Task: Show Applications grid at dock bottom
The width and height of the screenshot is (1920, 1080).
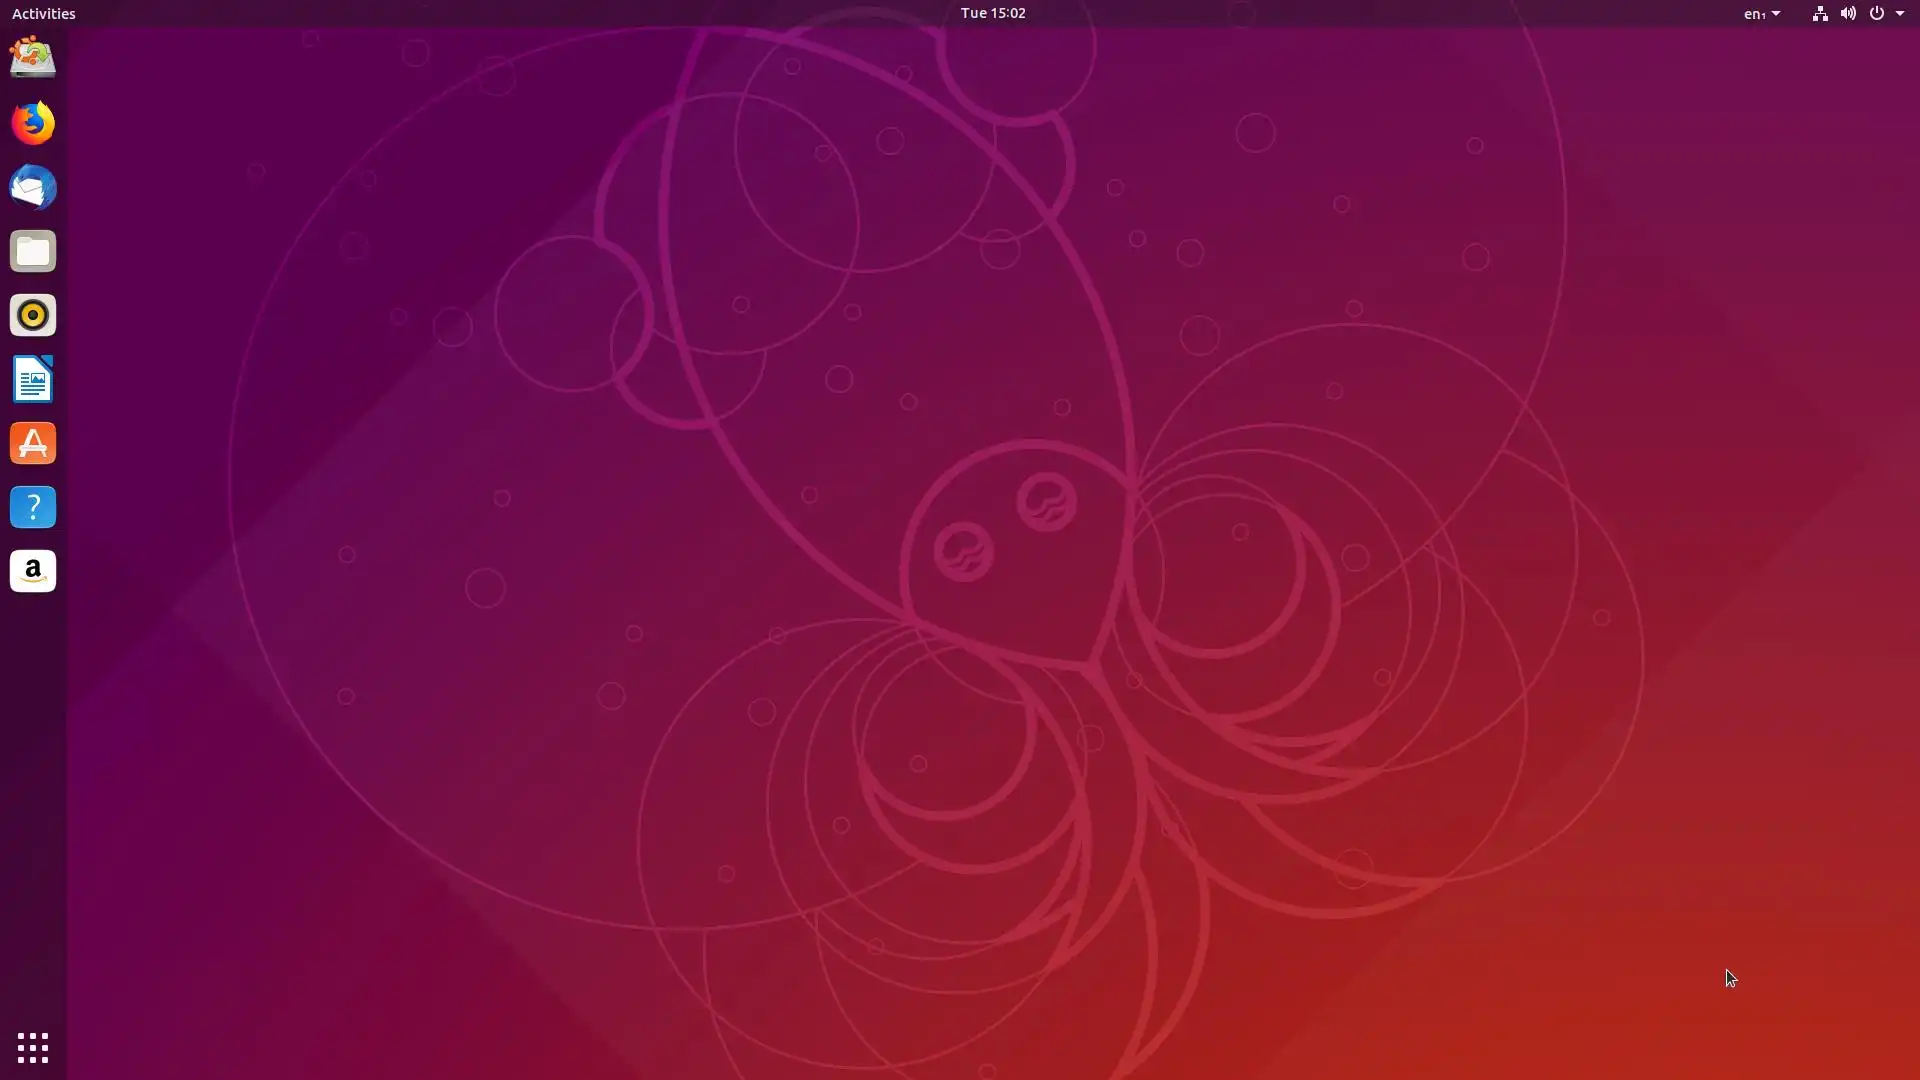Action: click(33, 1047)
